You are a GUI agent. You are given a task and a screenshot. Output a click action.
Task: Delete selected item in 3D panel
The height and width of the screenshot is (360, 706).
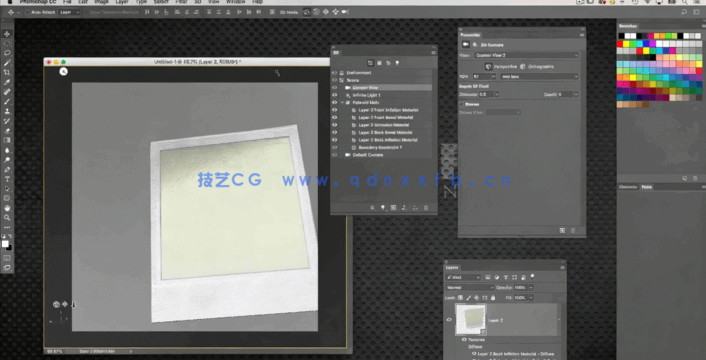pos(426,208)
